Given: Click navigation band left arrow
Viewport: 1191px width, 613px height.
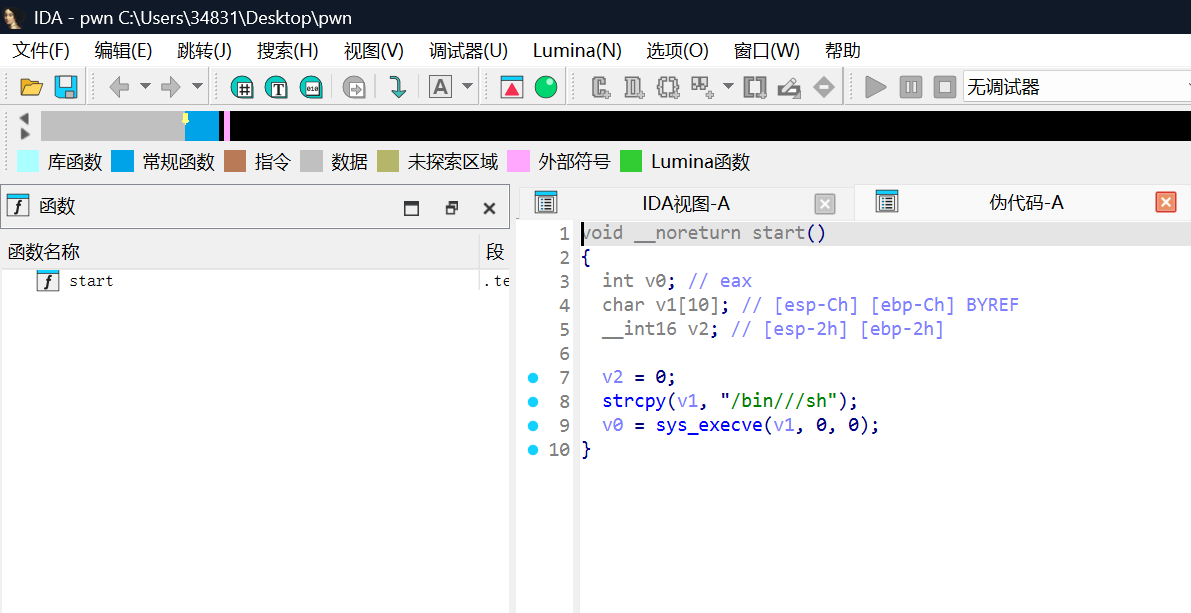Looking at the screenshot, I should [24, 118].
